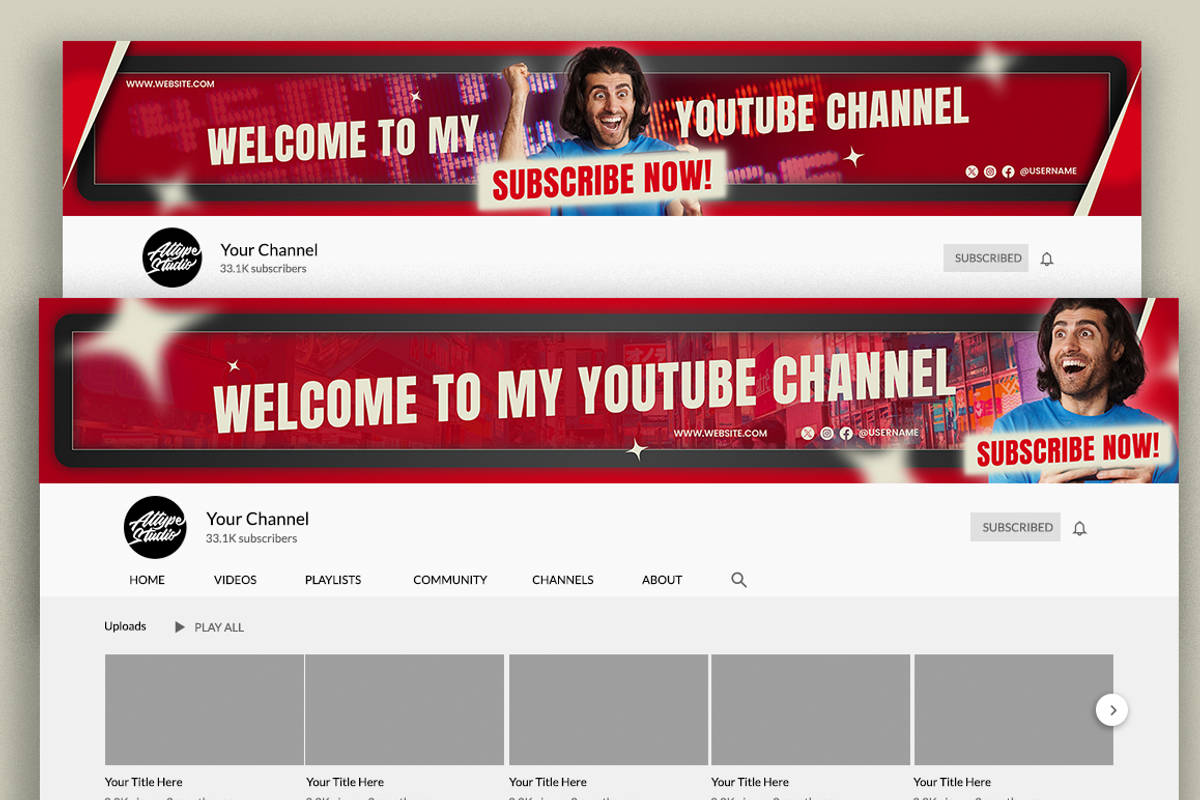Screen dimensions: 1200x800
Task: Switch to the VIDEOS tab
Action: (235, 580)
